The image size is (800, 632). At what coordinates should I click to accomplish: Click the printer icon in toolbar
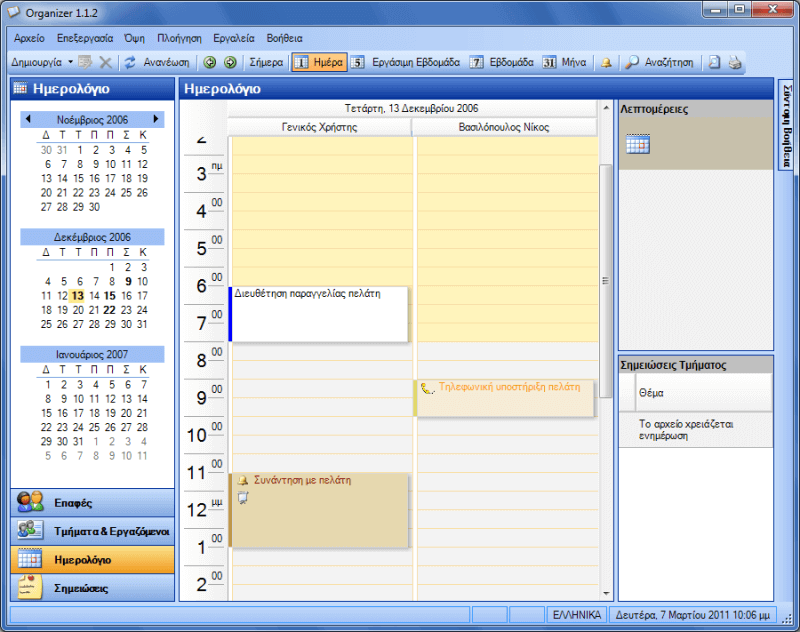click(735, 62)
